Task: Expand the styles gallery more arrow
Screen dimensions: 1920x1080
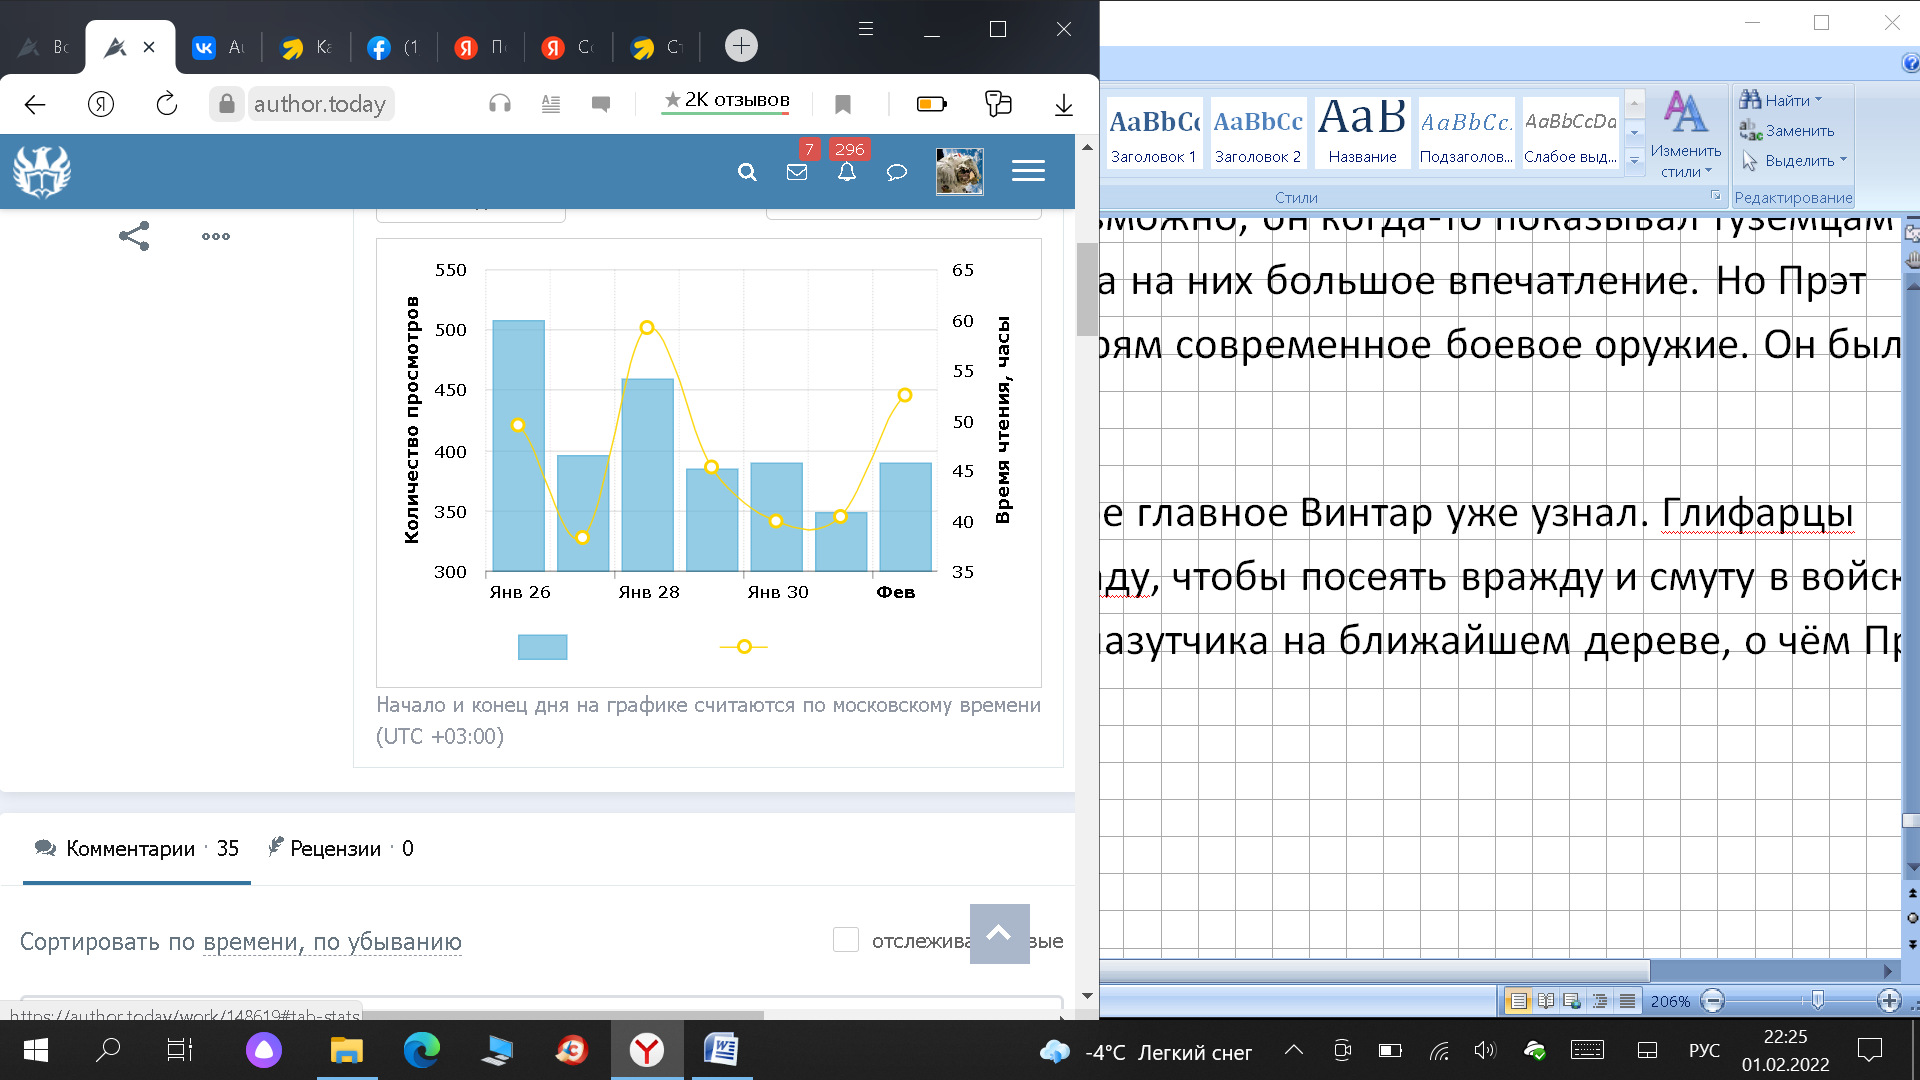Action: click(x=1635, y=161)
